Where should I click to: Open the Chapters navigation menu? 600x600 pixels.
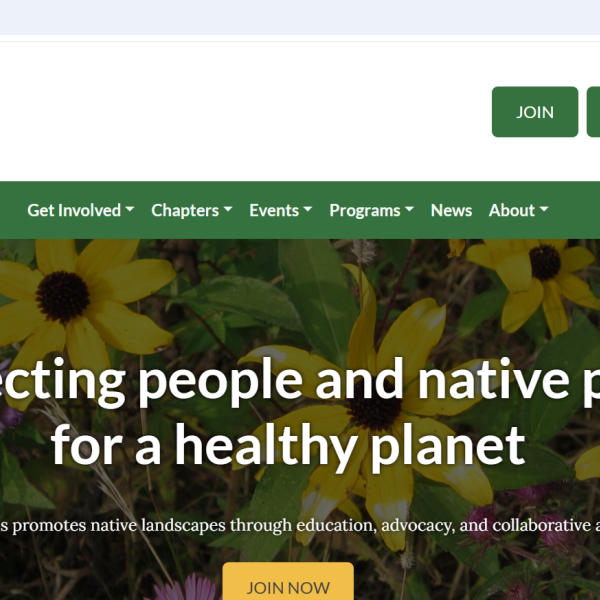(x=192, y=210)
